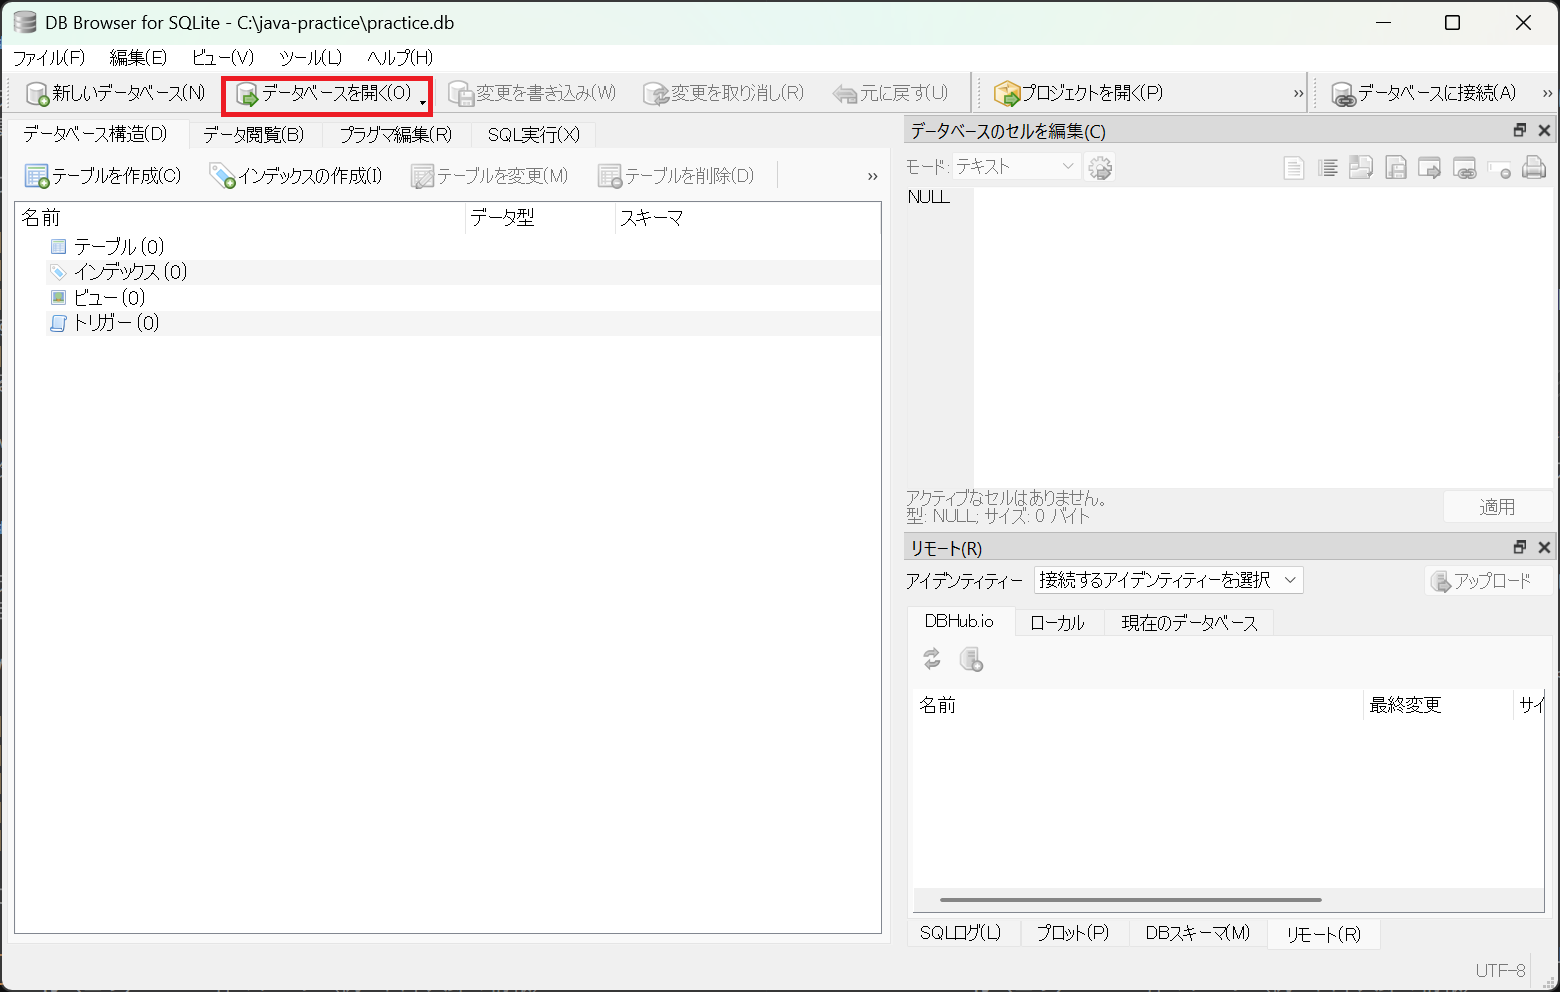Click the スキーマ column header
Screen dimensions: 1560x992
point(748,218)
